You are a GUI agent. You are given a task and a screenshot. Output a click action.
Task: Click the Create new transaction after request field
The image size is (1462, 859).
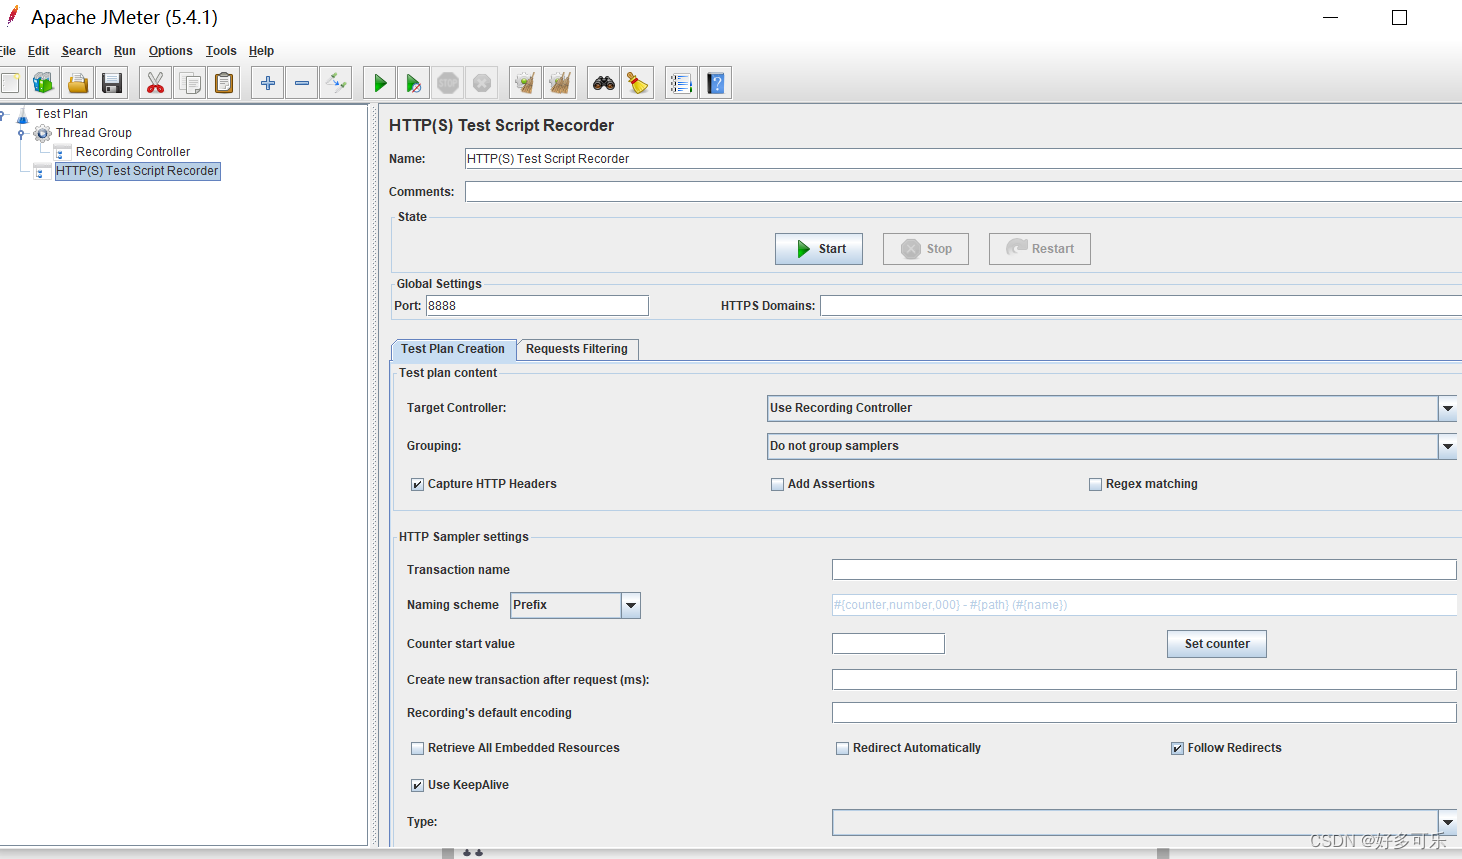point(1144,680)
